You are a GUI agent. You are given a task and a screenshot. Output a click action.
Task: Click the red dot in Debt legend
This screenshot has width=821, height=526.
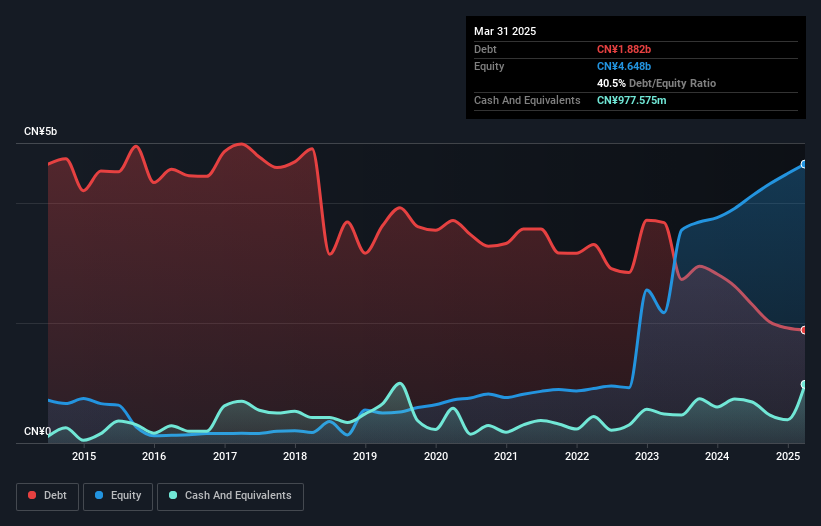click(x=33, y=496)
